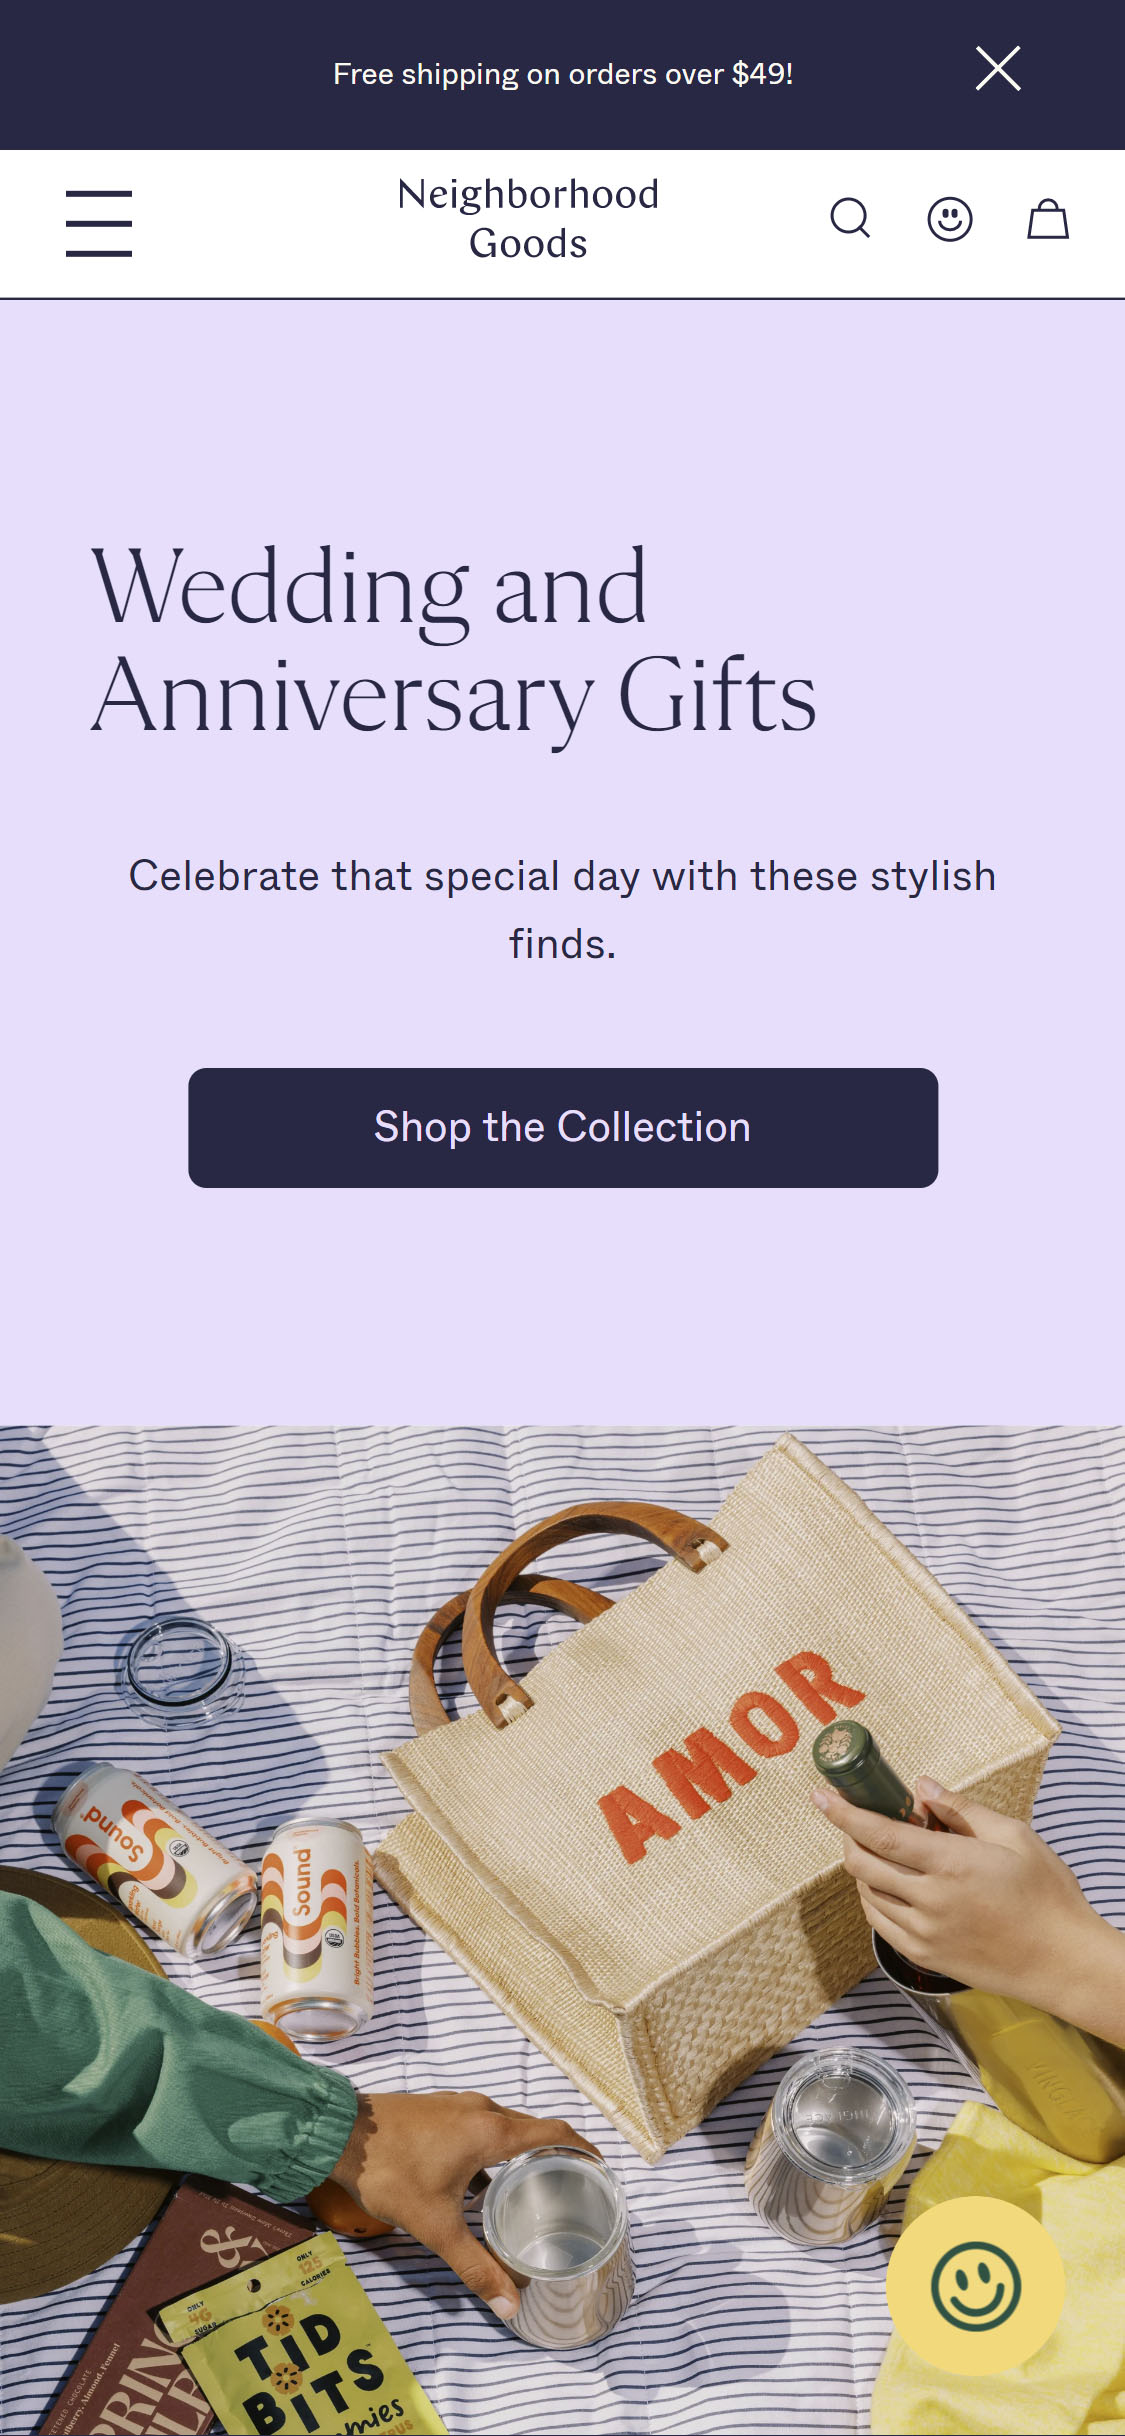View the shopping bag cart
The width and height of the screenshot is (1125, 2436).
click(1048, 219)
